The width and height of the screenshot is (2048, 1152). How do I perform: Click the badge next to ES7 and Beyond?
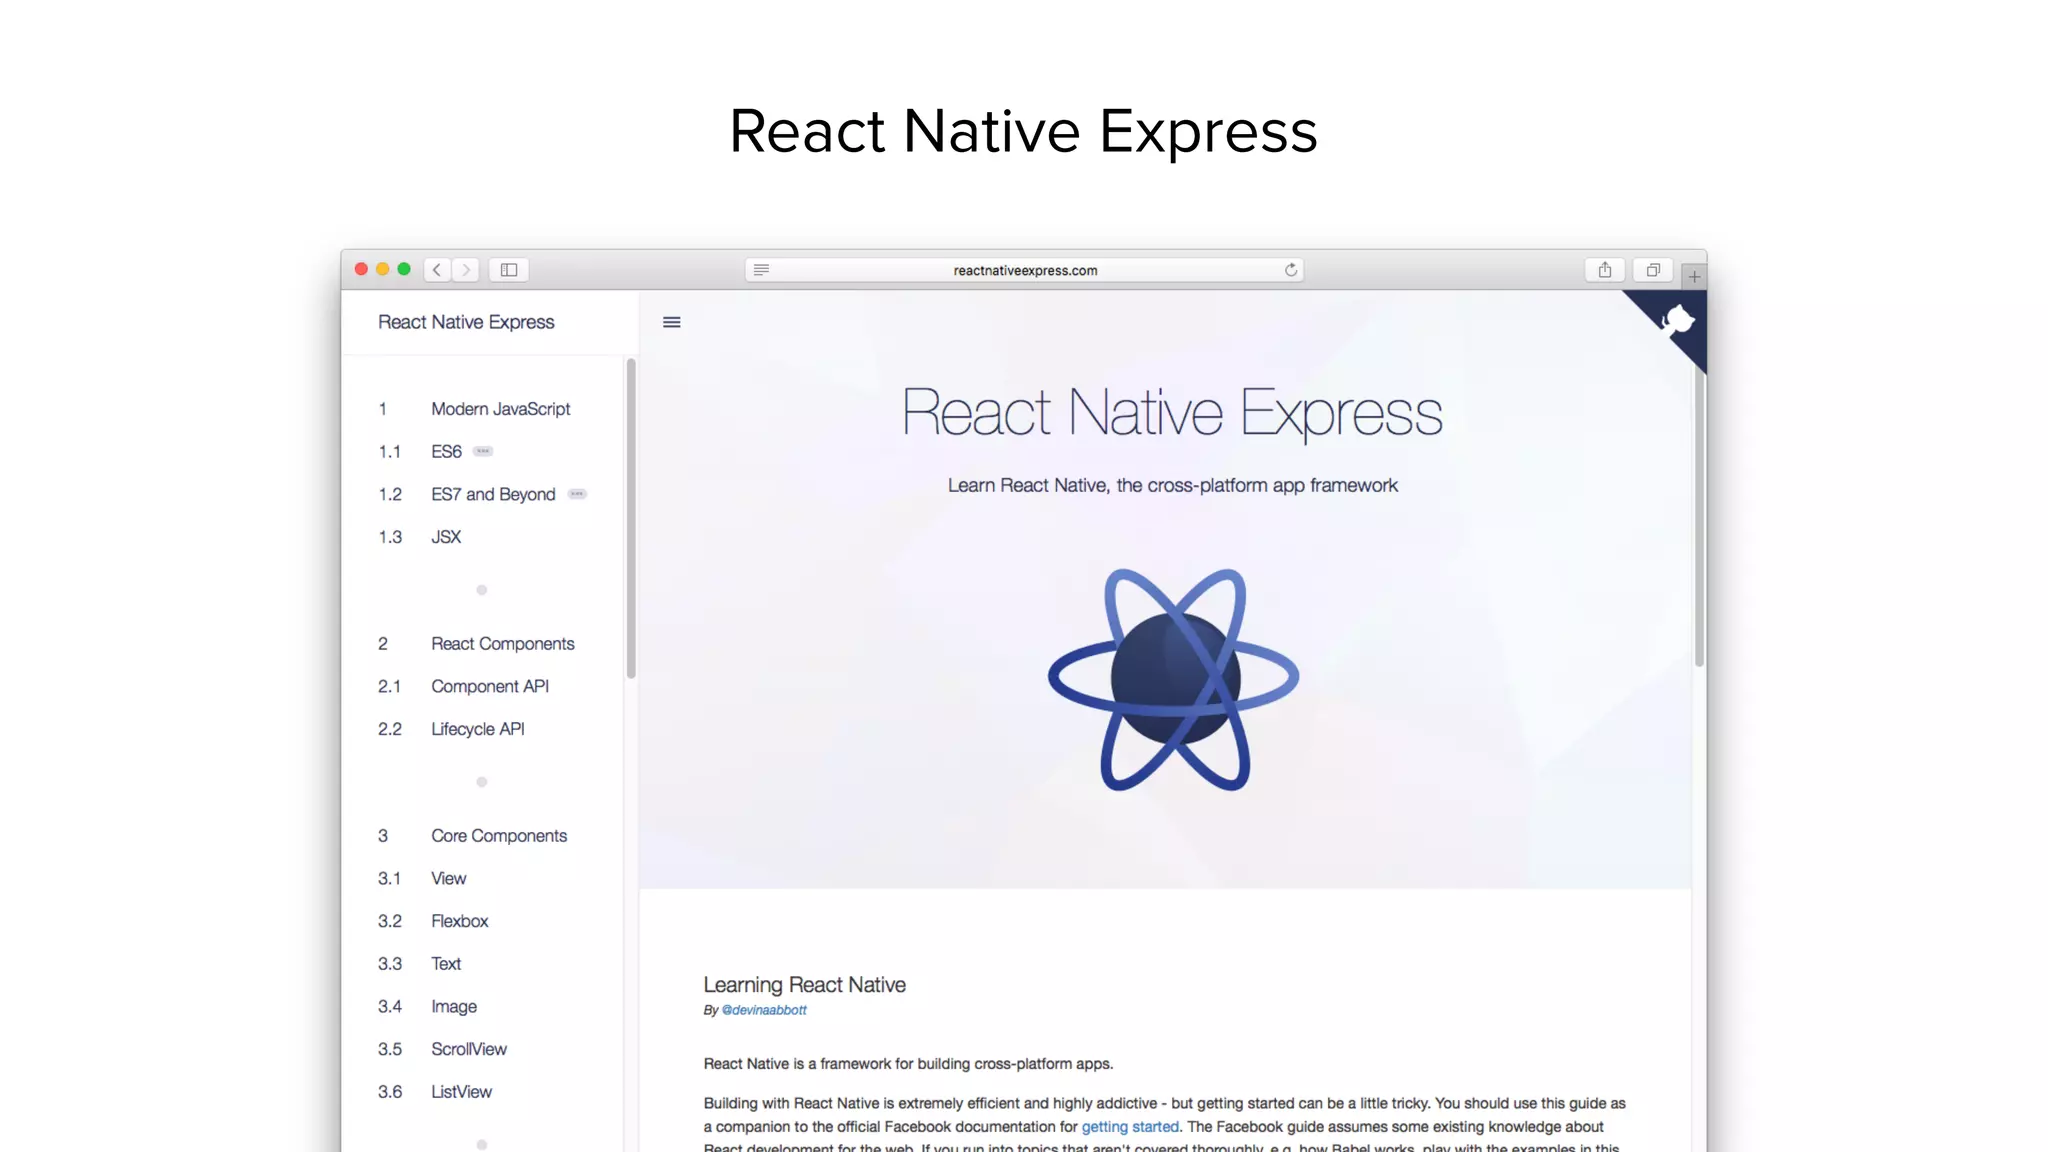tap(577, 494)
